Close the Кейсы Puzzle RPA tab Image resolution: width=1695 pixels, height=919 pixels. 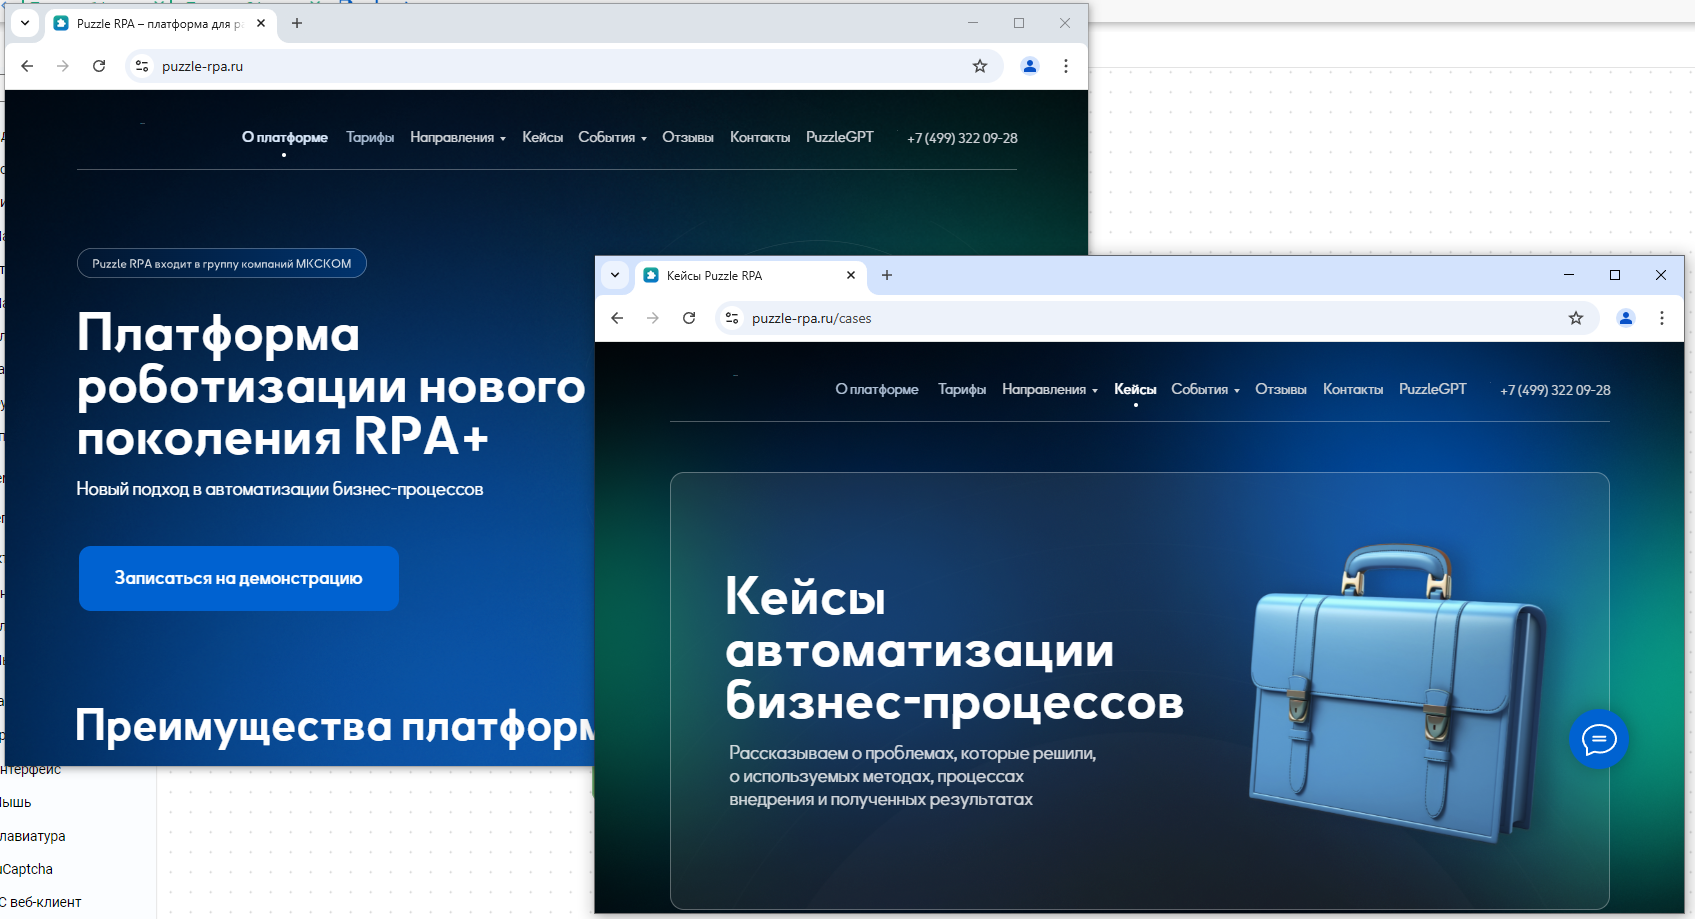851,275
